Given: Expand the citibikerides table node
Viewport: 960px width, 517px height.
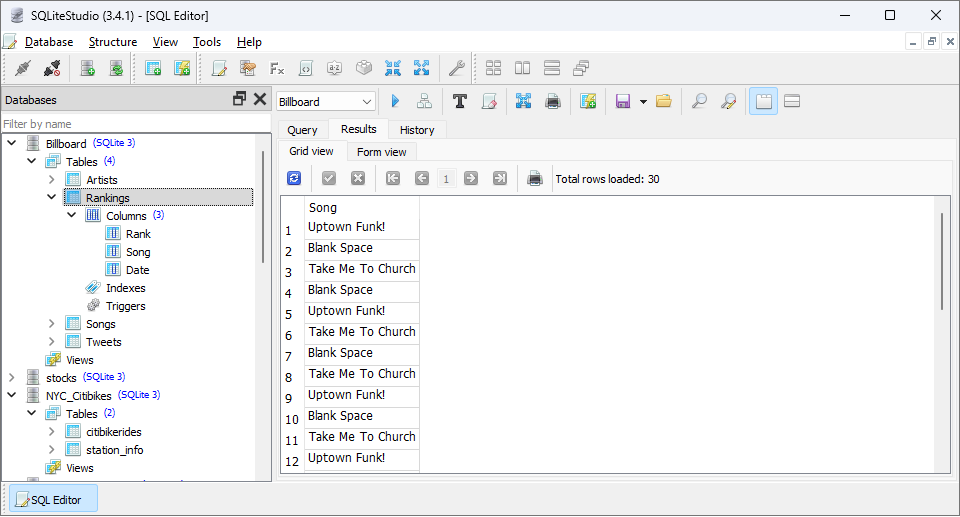Looking at the screenshot, I should [x=52, y=431].
